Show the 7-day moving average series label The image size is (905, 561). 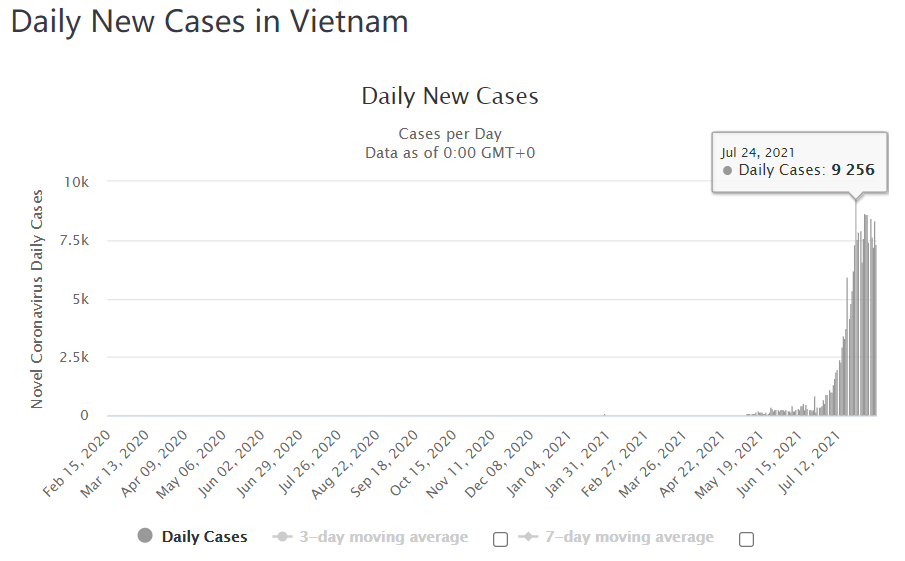coord(629,537)
